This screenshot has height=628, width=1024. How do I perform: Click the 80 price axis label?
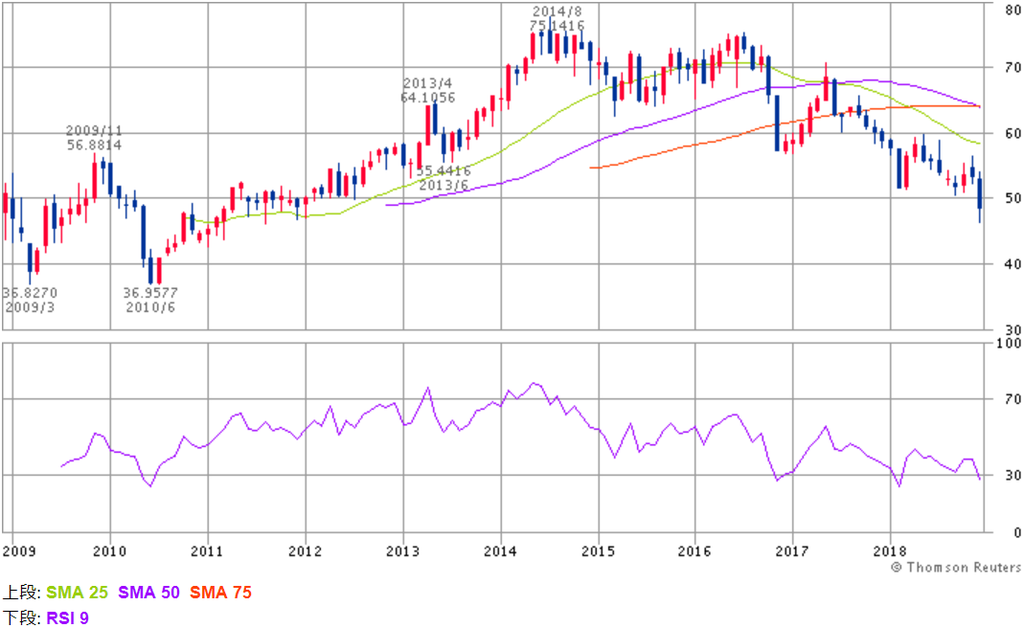pyautogui.click(x=1013, y=10)
